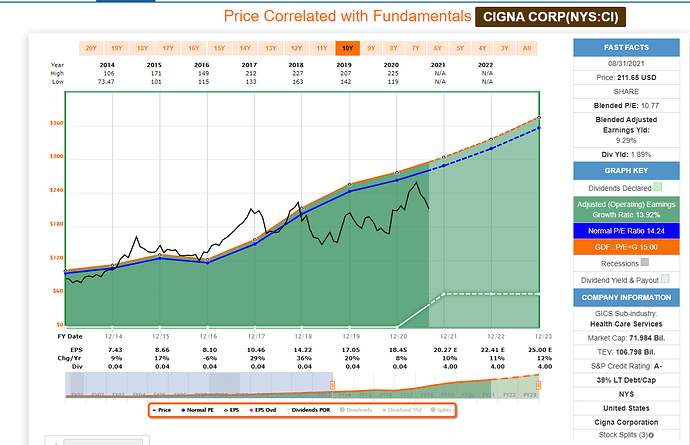Image resolution: width=690 pixels, height=445 pixels.
Task: Toggle Price line in chart legend
Action: tap(161, 410)
